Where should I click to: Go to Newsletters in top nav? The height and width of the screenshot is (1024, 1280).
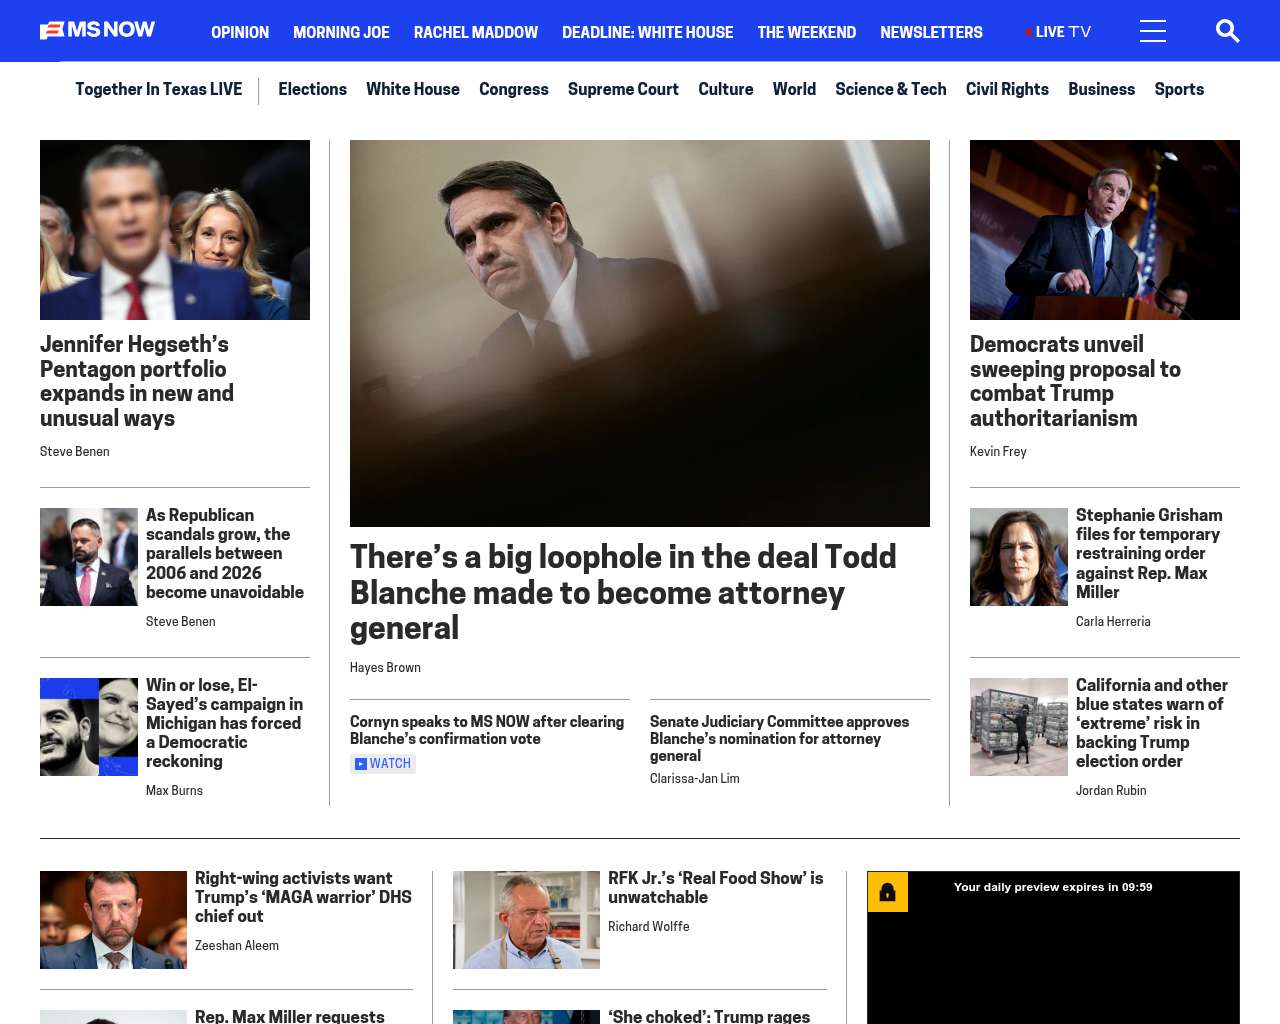(931, 32)
